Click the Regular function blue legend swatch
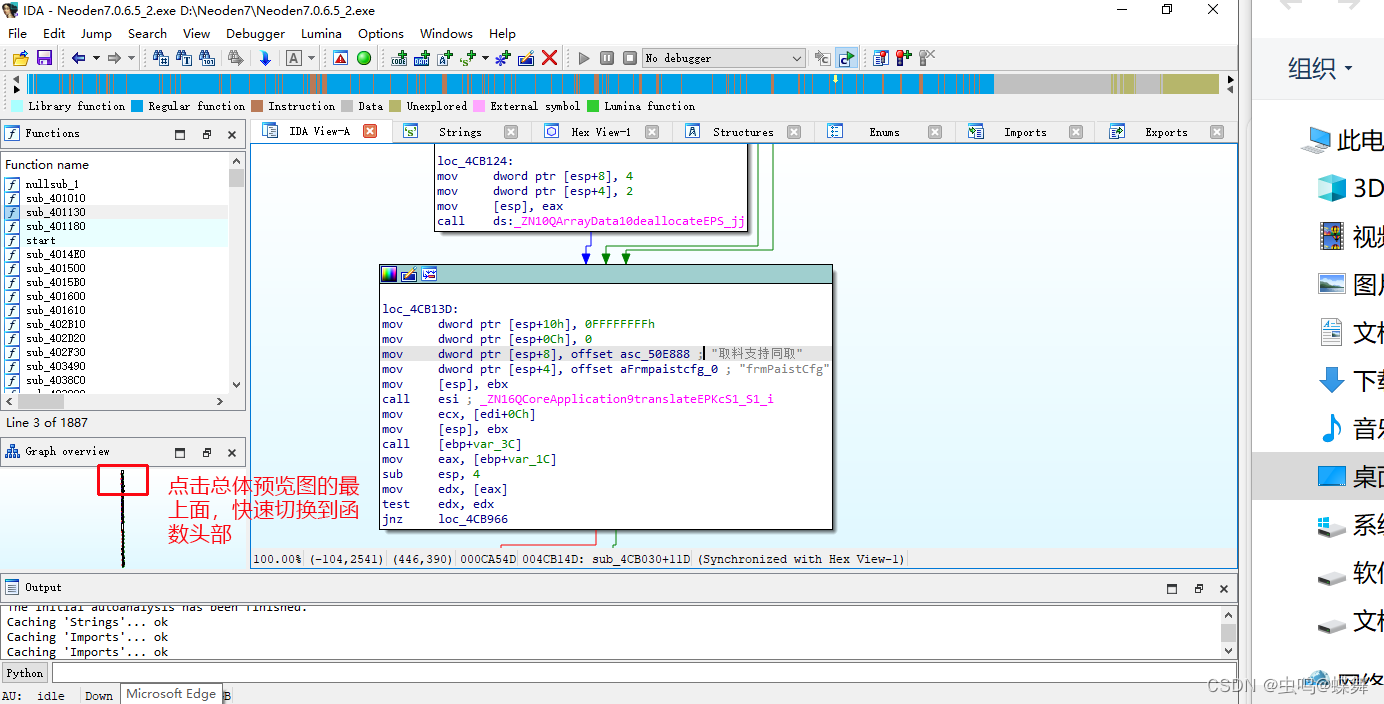 [x=138, y=106]
